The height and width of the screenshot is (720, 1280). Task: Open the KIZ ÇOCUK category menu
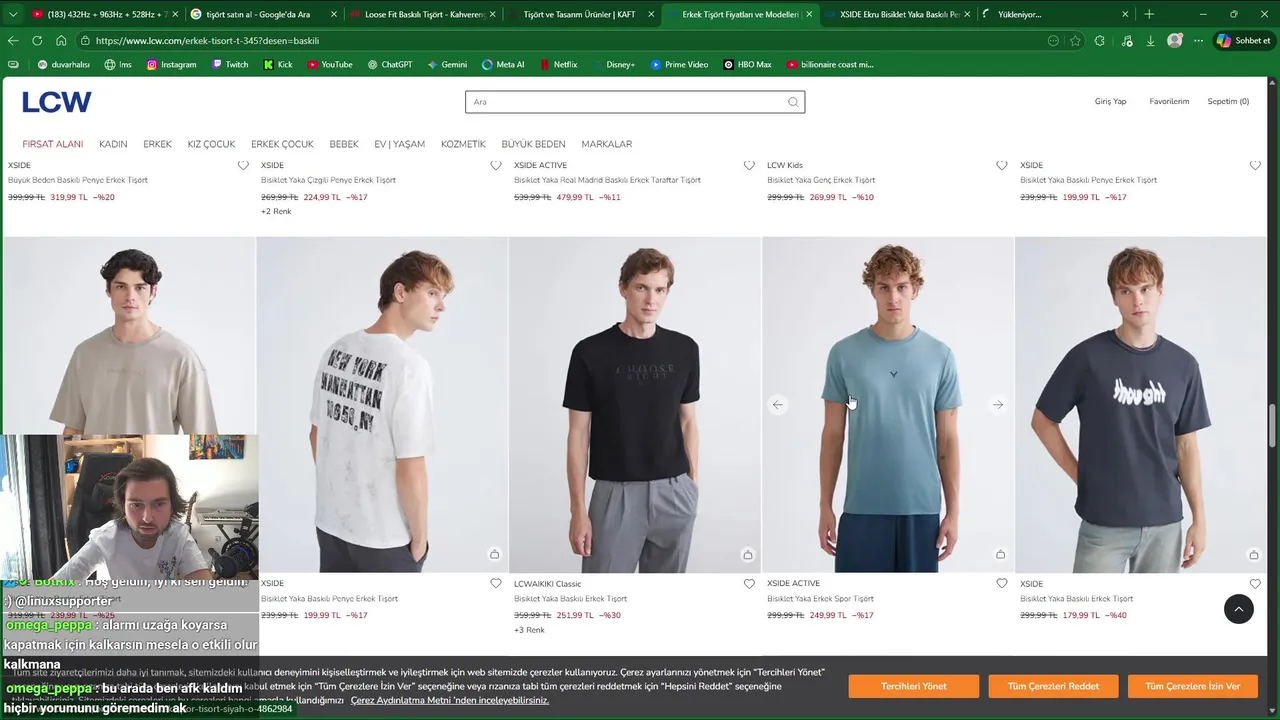click(x=211, y=144)
